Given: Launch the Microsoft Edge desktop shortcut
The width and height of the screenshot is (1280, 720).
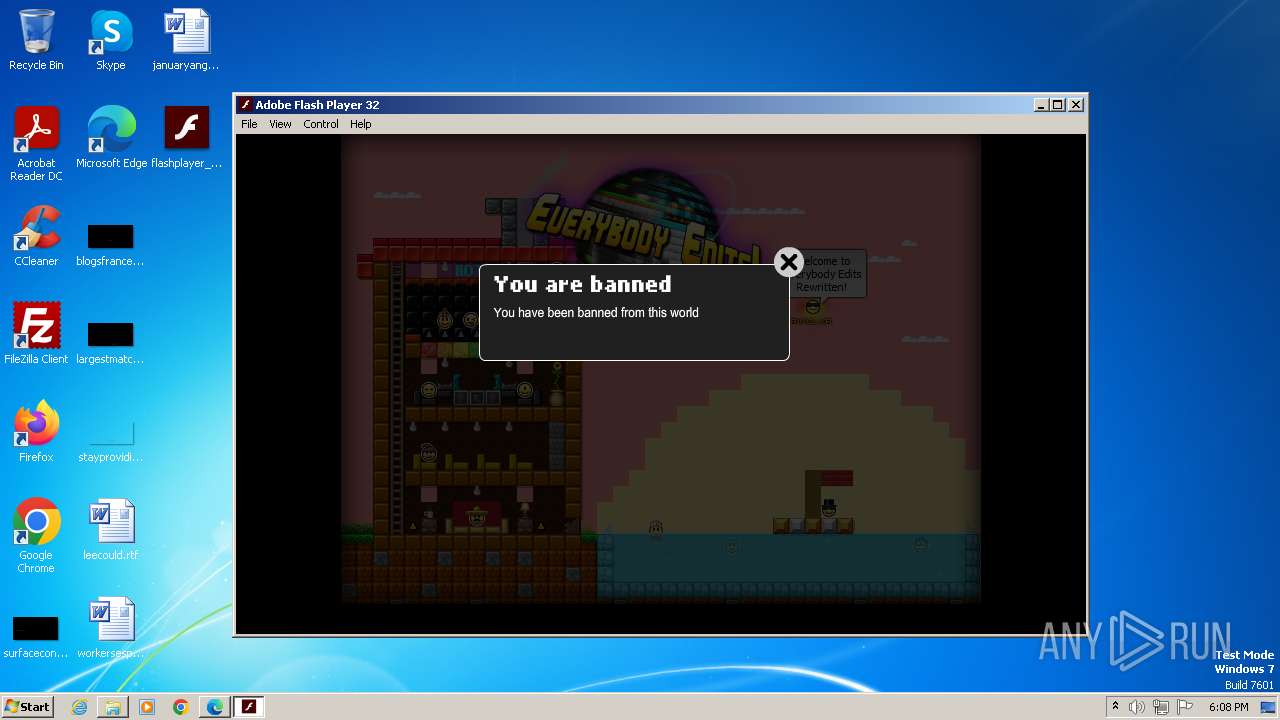Looking at the screenshot, I should (x=111, y=138).
